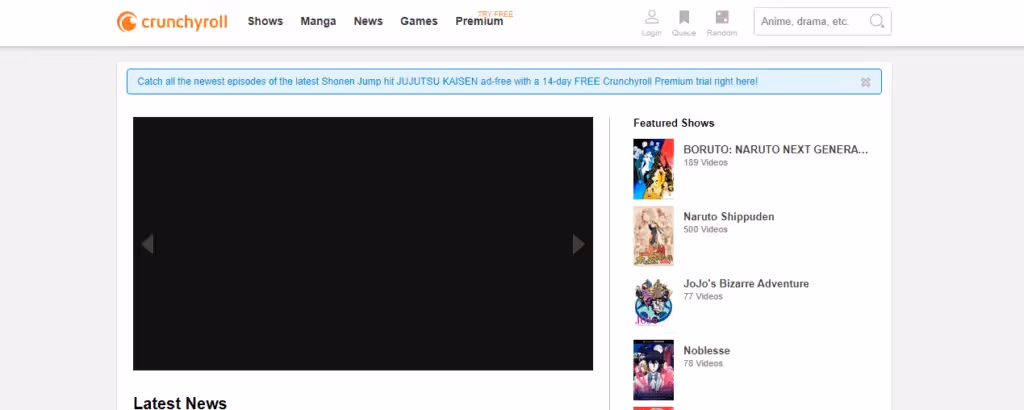The image size is (1024, 410).
Task: Open JoJo's Bizarre Adventure title link
Action: tap(746, 283)
